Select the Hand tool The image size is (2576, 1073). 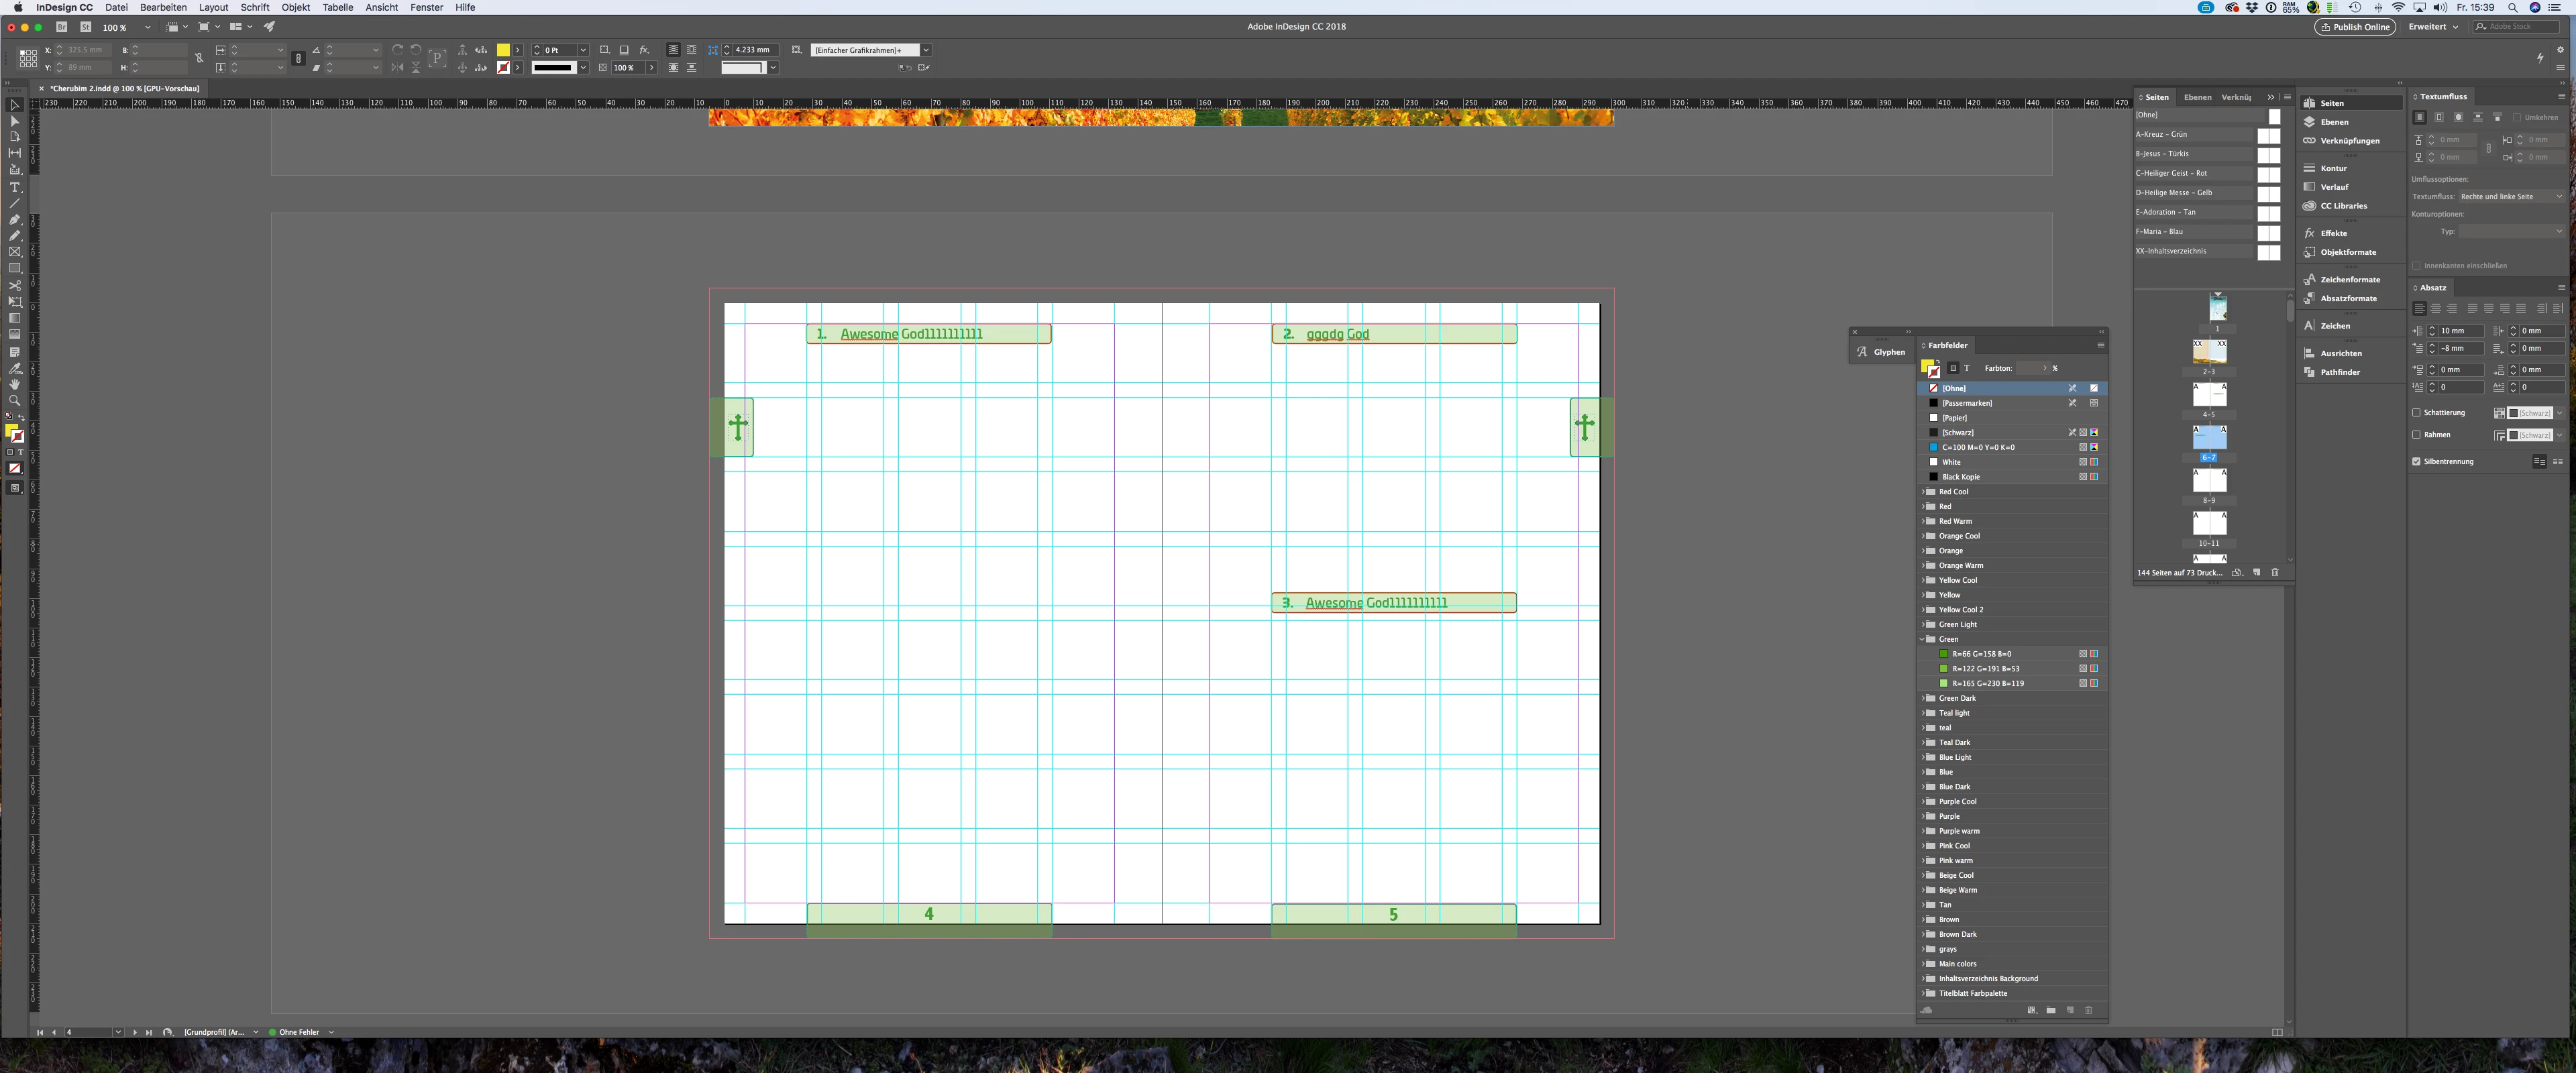click(15, 384)
